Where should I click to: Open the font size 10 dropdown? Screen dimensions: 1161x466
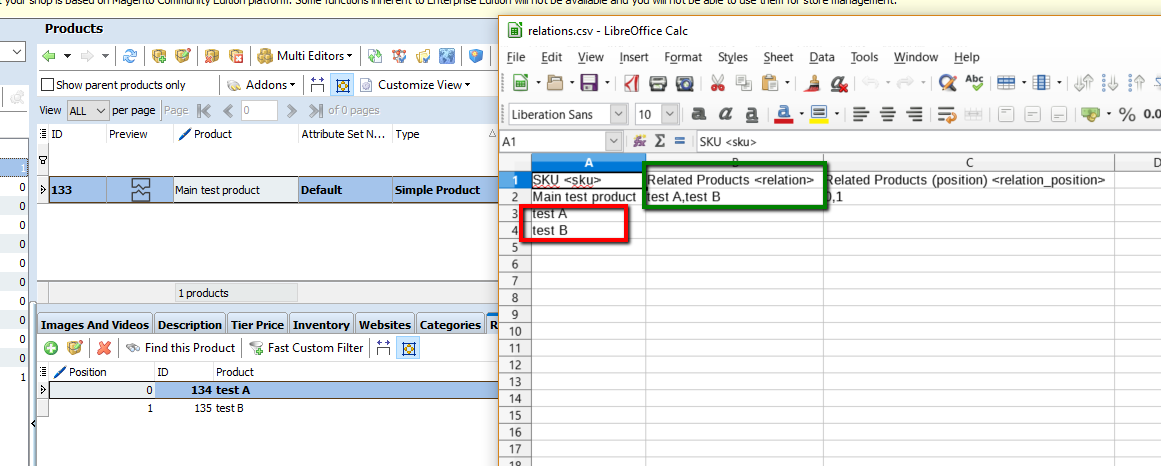669,114
